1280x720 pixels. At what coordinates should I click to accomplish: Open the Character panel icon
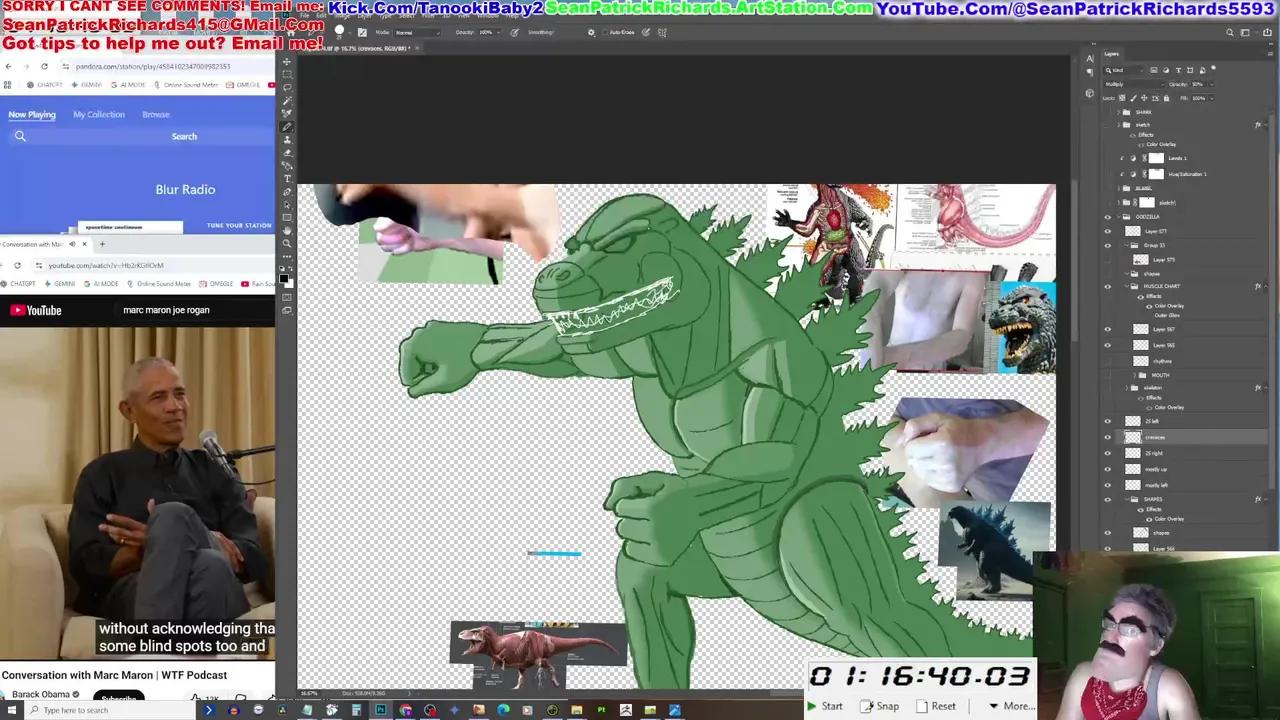[1090, 59]
